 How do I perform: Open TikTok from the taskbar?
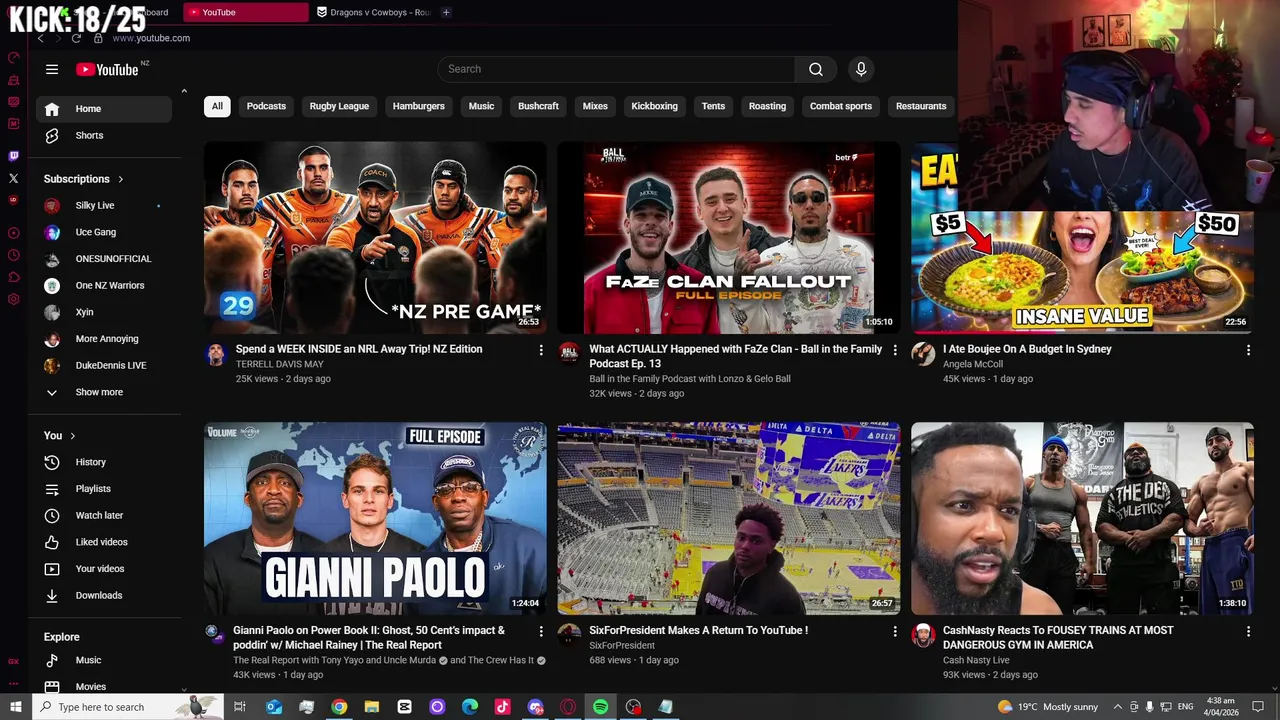coord(503,707)
